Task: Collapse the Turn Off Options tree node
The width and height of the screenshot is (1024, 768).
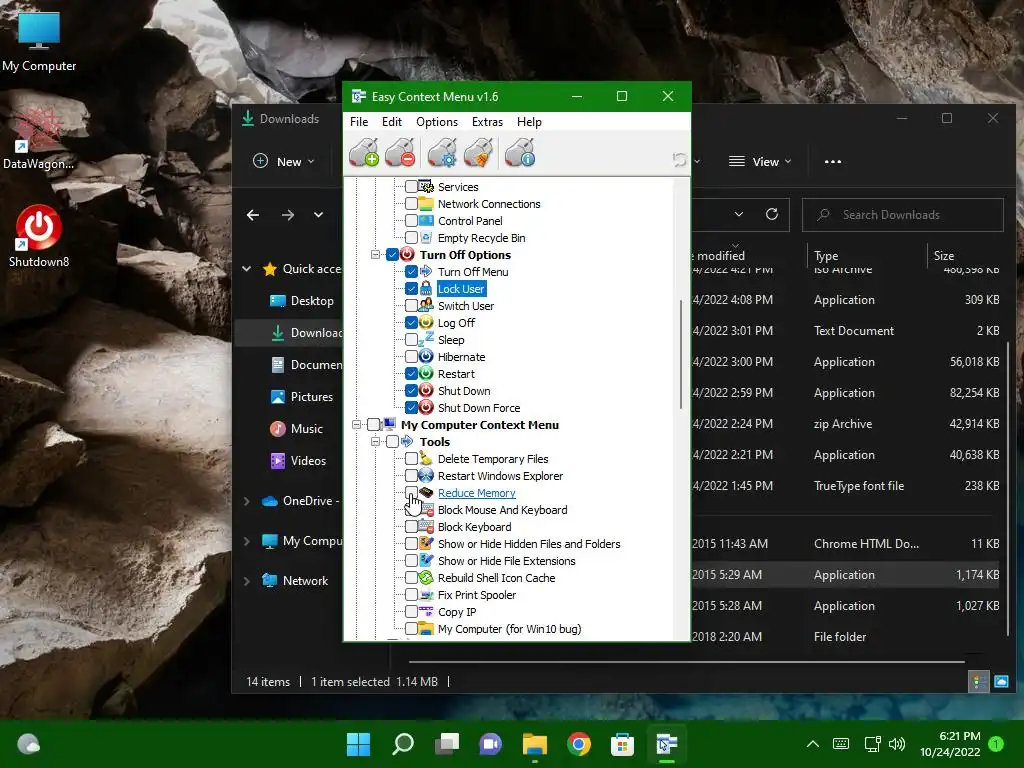Action: click(376, 255)
